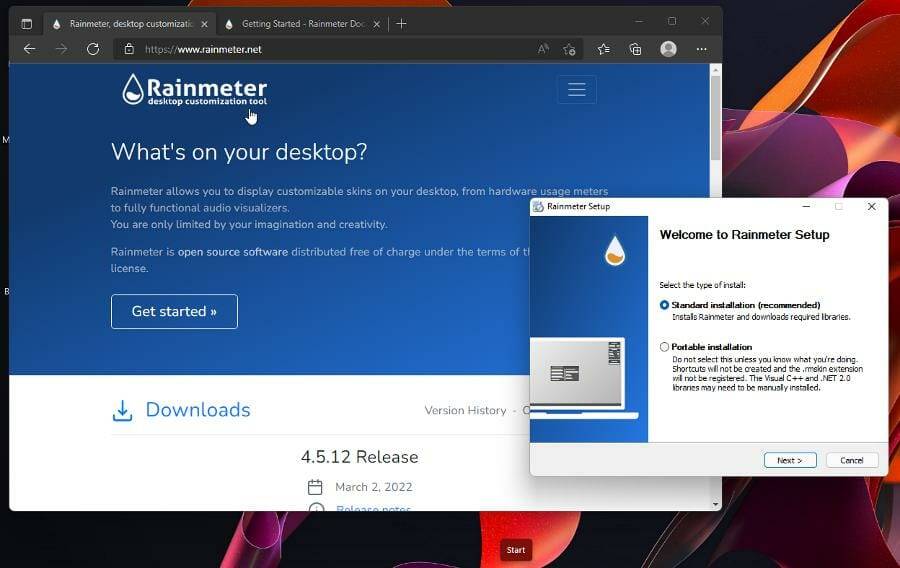Reload the page with the refresh icon
900x568 pixels.
93,49
